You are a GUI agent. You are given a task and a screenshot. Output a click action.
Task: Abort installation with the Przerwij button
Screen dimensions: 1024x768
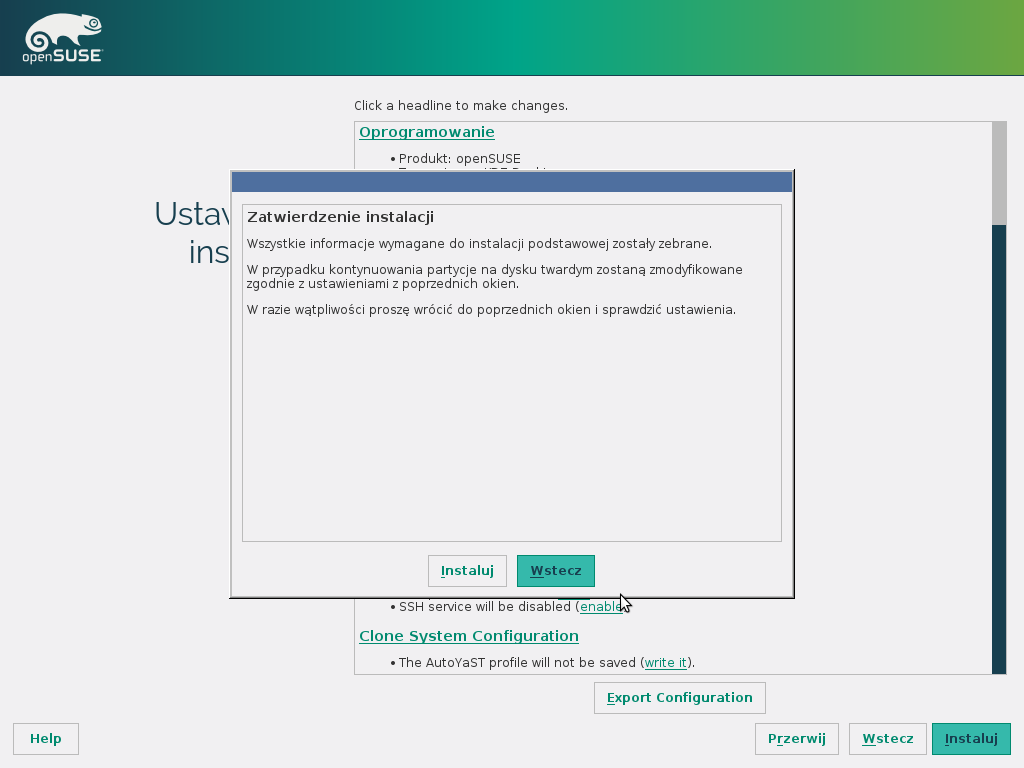[796, 739]
